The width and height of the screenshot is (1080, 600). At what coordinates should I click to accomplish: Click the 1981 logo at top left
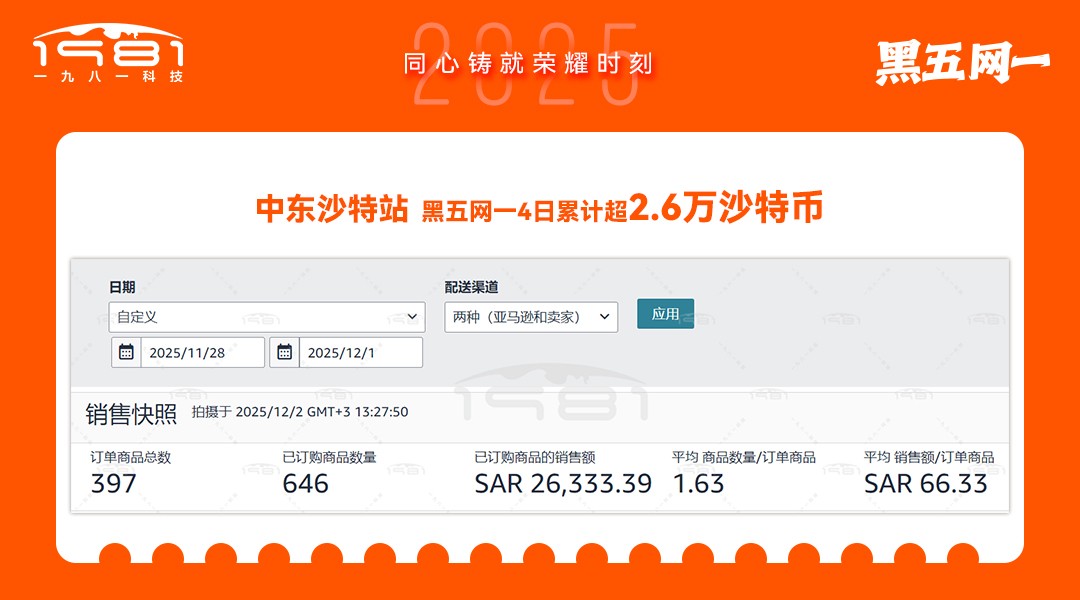click(108, 54)
